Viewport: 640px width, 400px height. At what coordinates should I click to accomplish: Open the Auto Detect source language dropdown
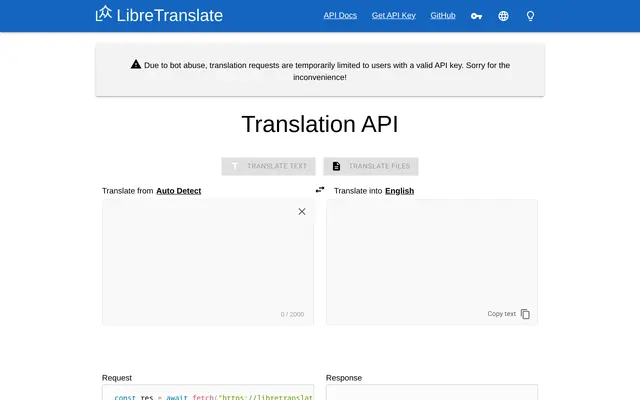click(179, 191)
